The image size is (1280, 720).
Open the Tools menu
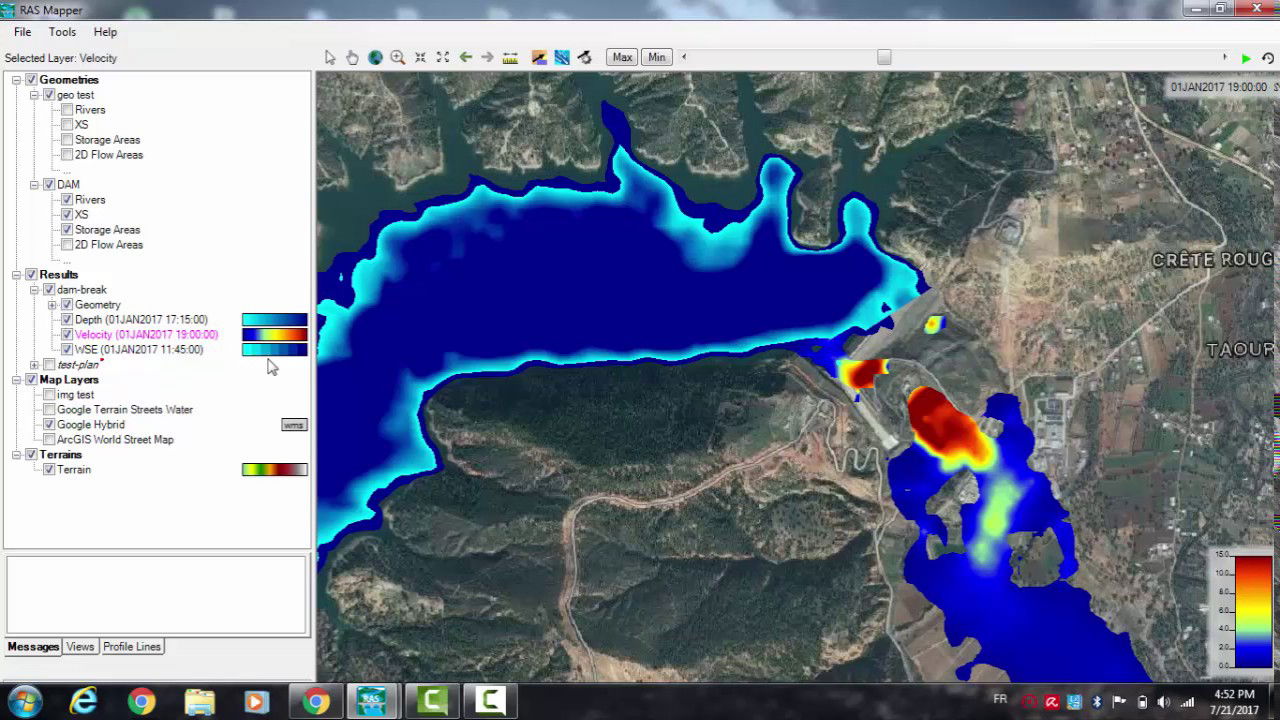(62, 32)
